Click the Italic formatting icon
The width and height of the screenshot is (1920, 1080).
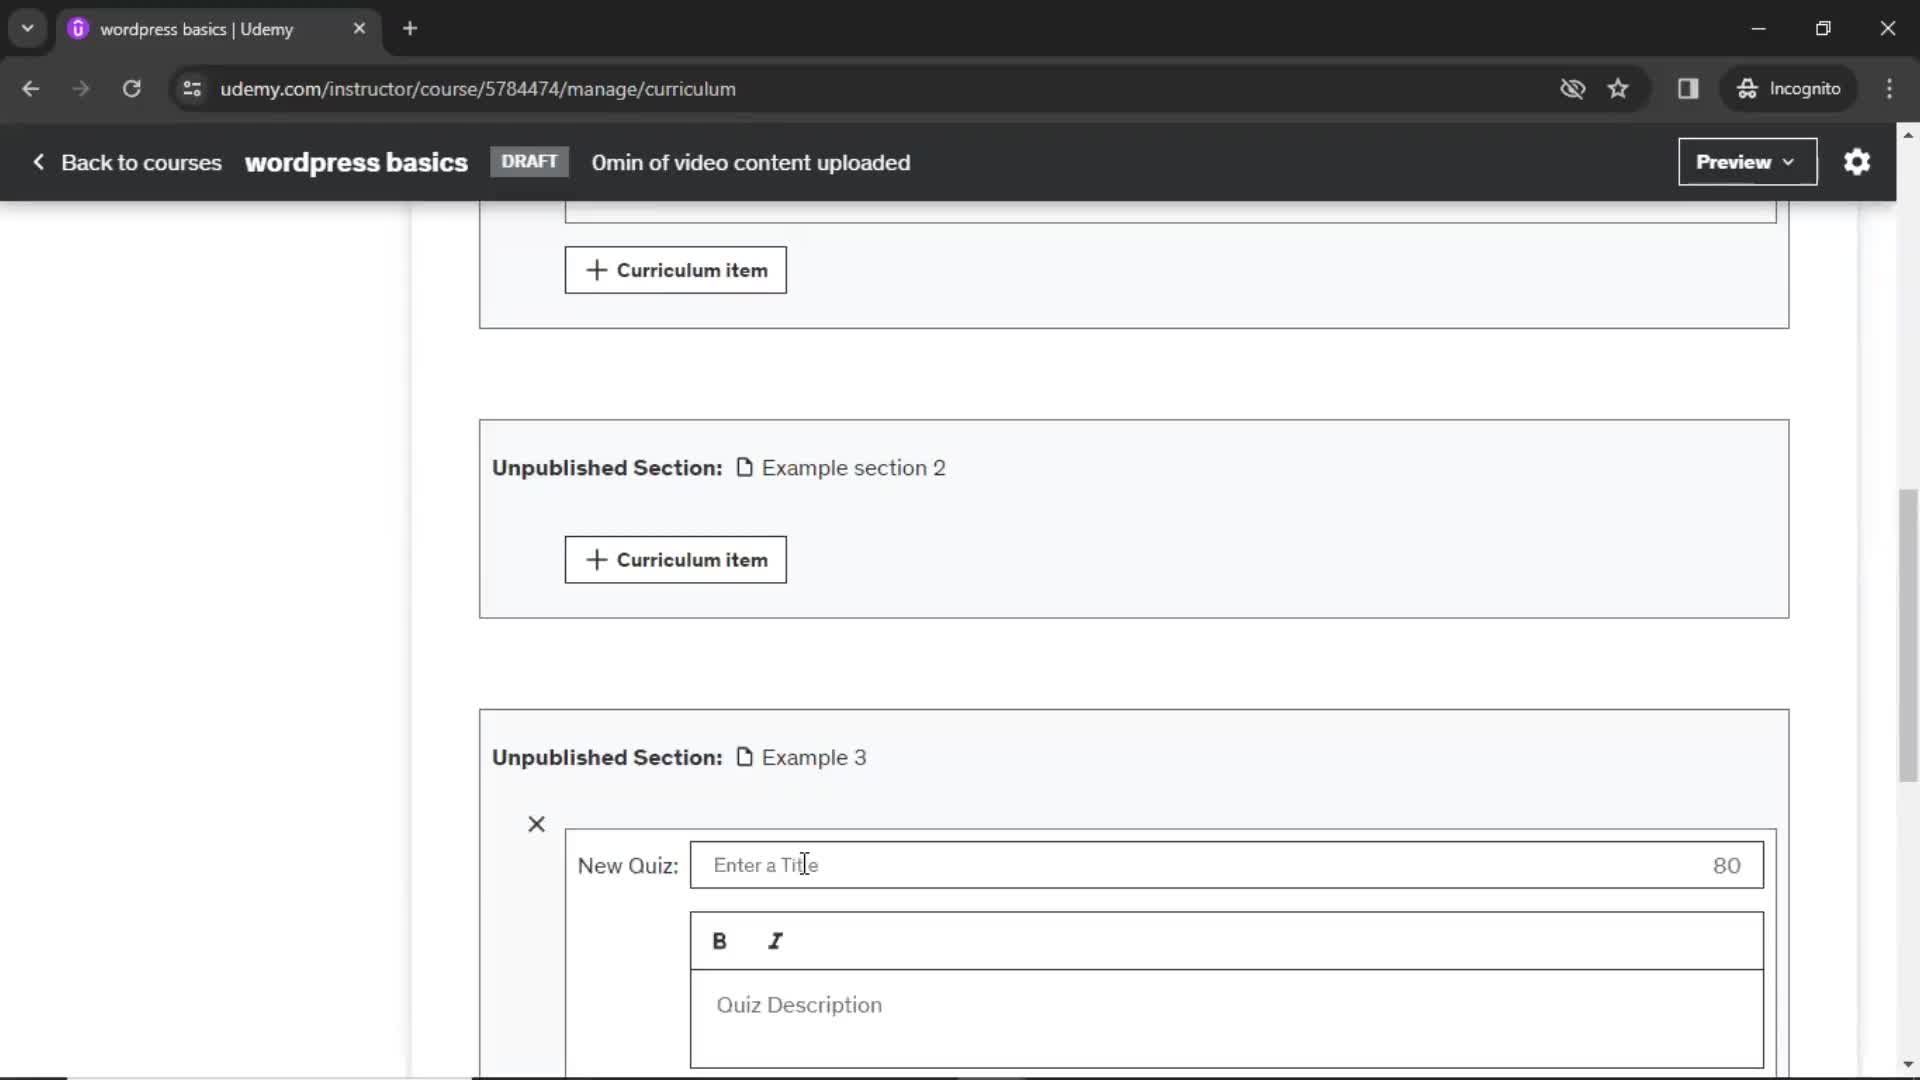775,940
